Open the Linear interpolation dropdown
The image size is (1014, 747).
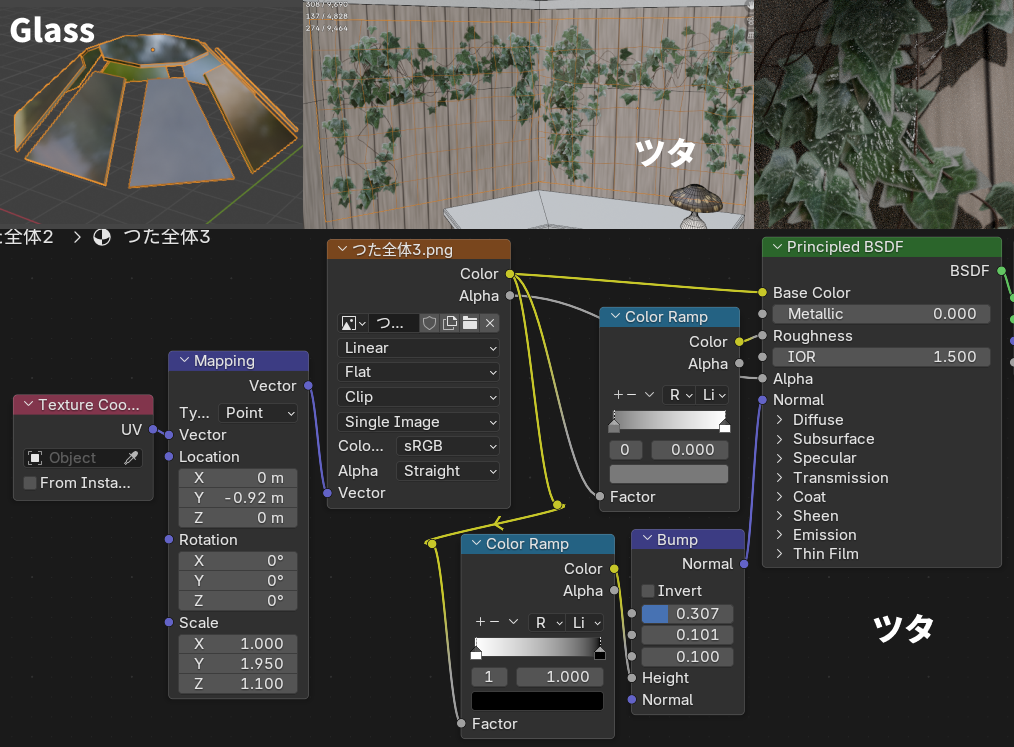tap(419, 348)
